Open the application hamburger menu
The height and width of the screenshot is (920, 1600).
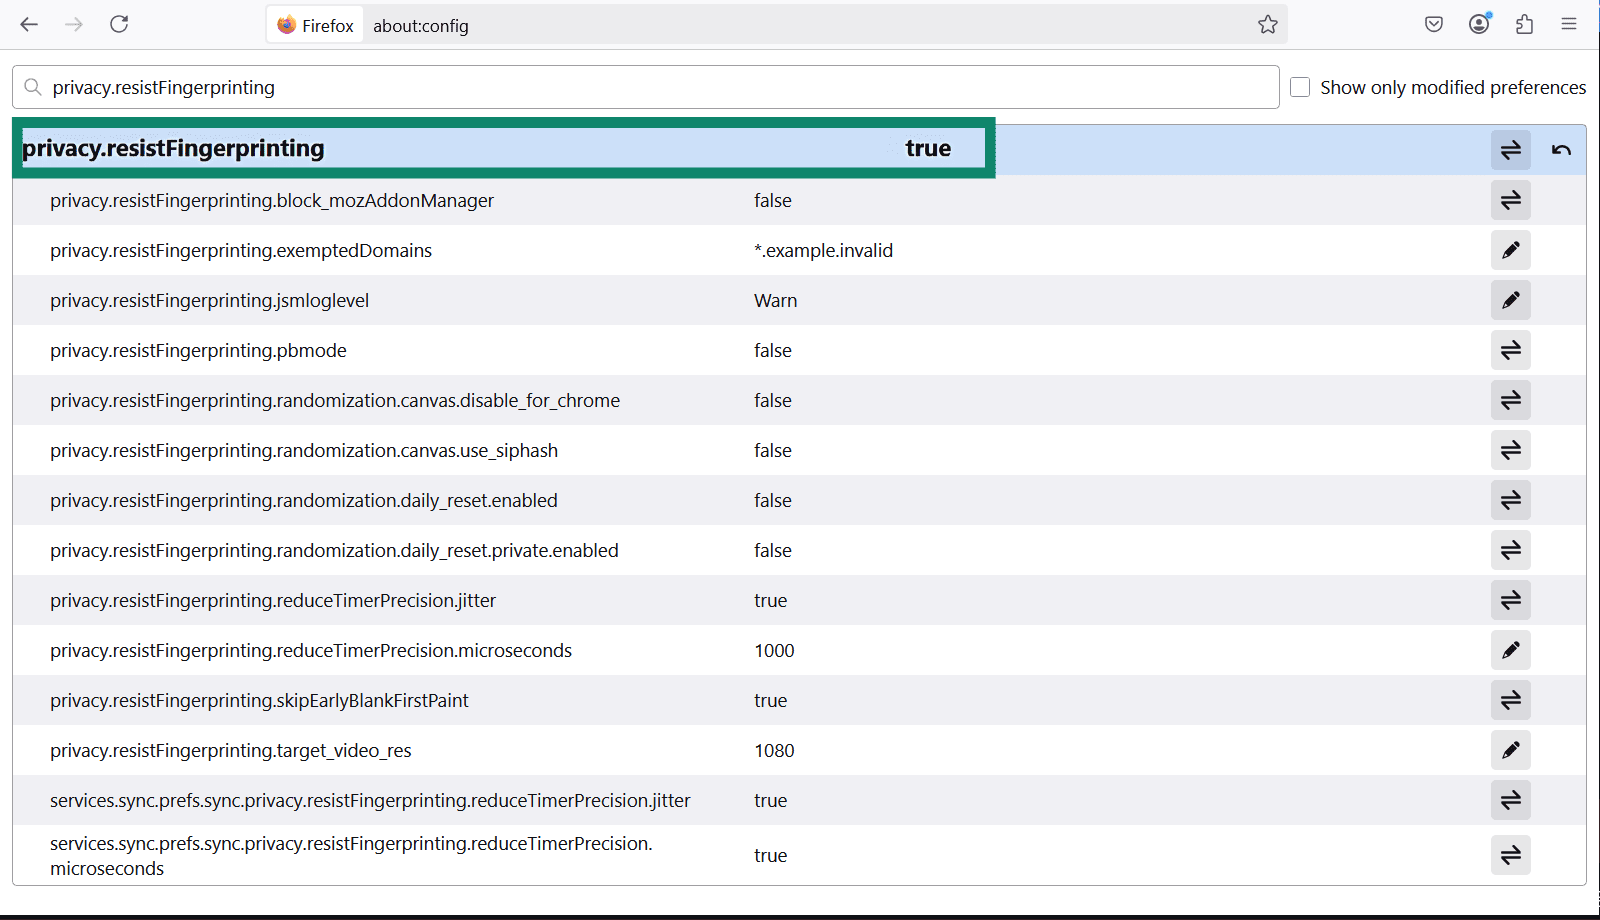[1569, 24]
